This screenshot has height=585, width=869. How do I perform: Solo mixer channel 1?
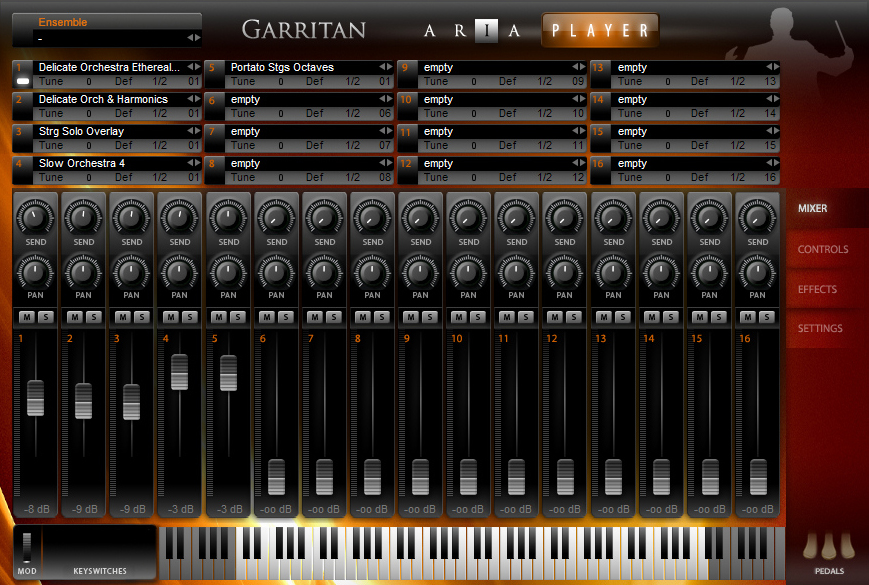tap(46, 317)
